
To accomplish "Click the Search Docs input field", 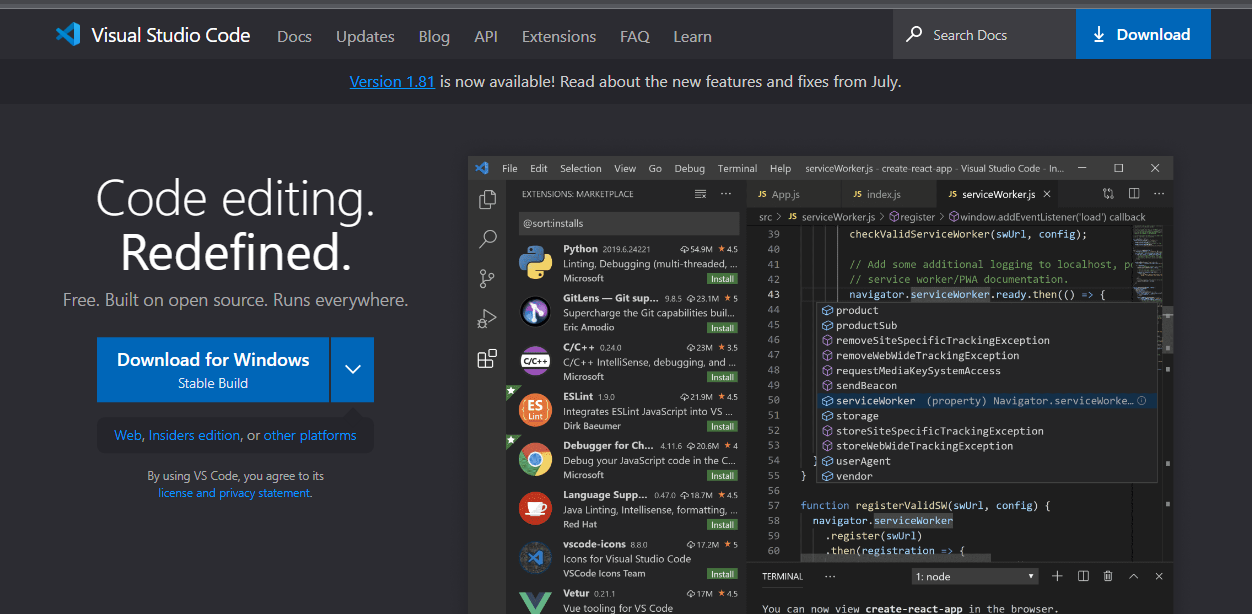I will pyautogui.click(x=984, y=34).
